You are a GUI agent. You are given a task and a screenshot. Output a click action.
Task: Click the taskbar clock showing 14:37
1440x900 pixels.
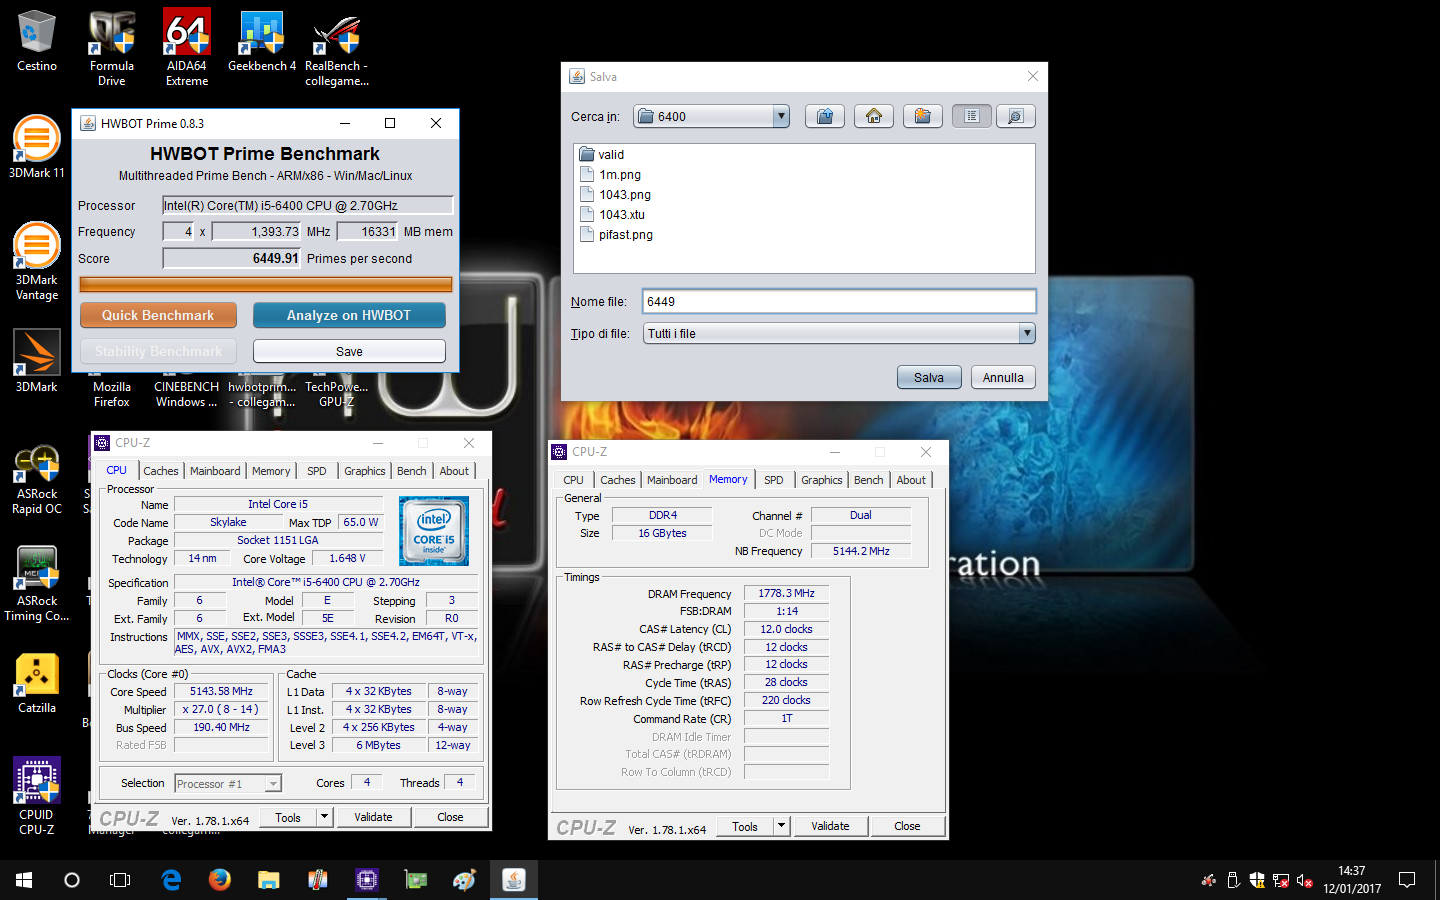tap(1352, 880)
